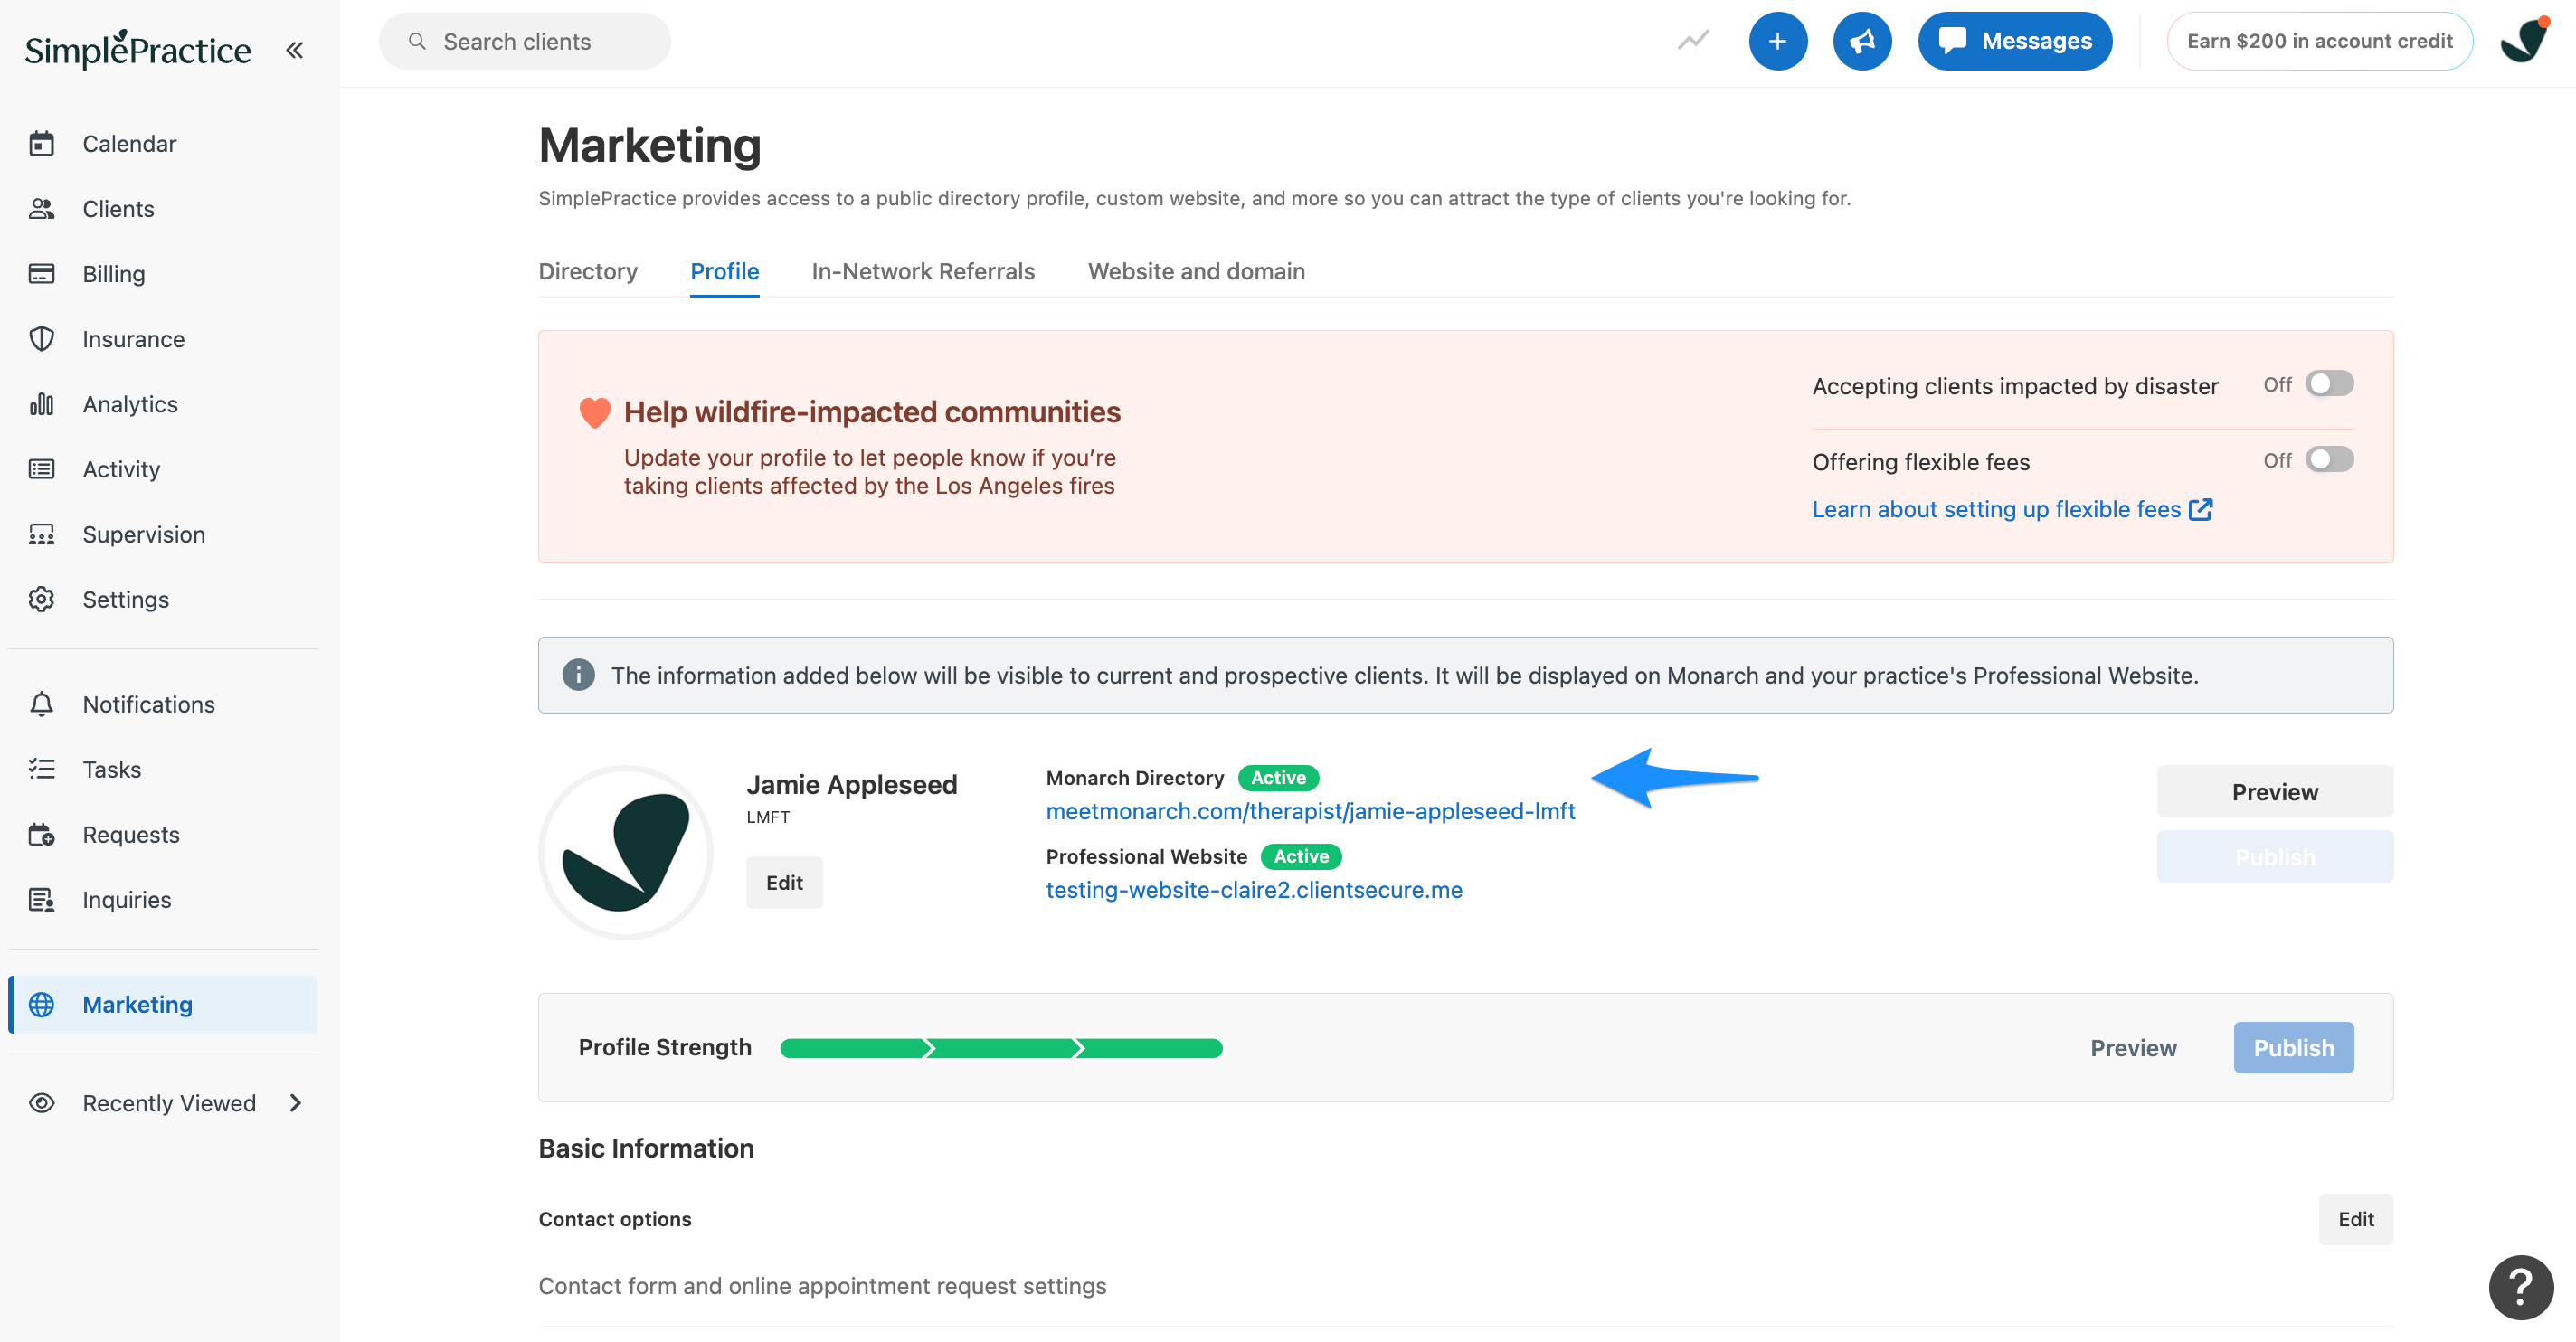Click Preview in the Profile Strength bar
Image resolution: width=2576 pixels, height=1342 pixels.
pos(2132,1047)
